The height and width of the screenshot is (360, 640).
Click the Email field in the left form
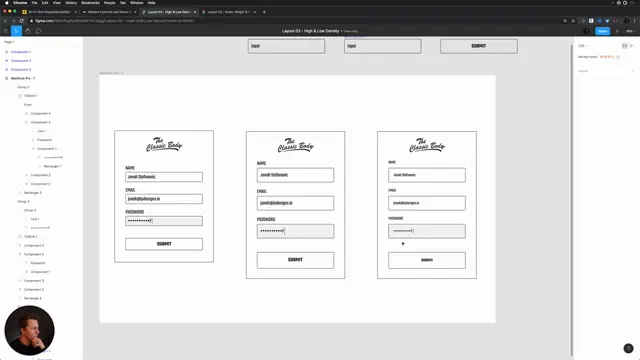[164, 199]
